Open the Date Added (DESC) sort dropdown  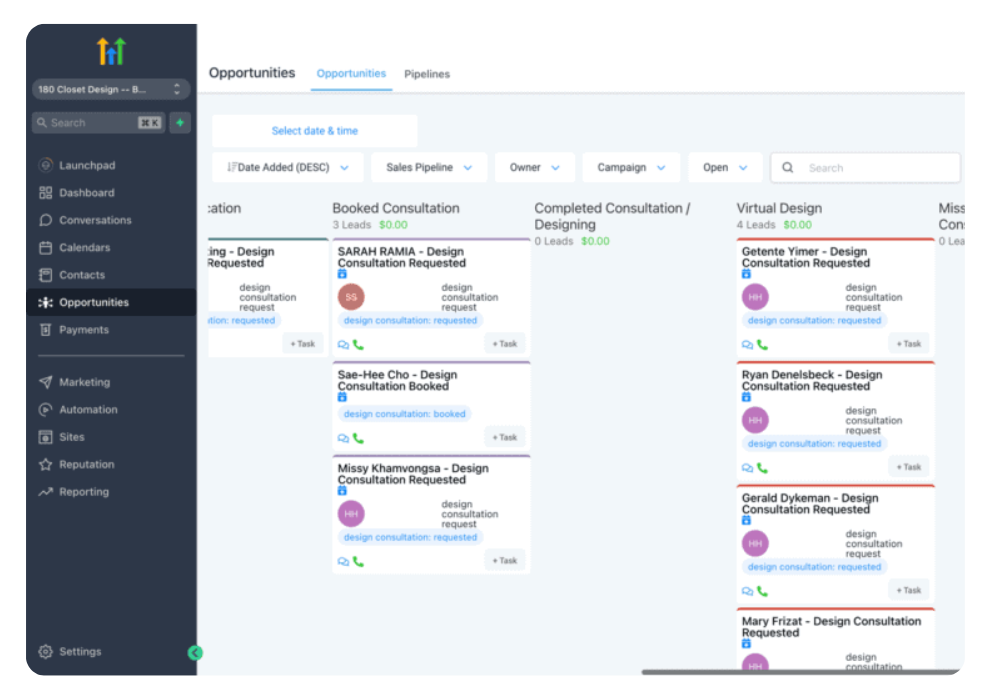(288, 168)
